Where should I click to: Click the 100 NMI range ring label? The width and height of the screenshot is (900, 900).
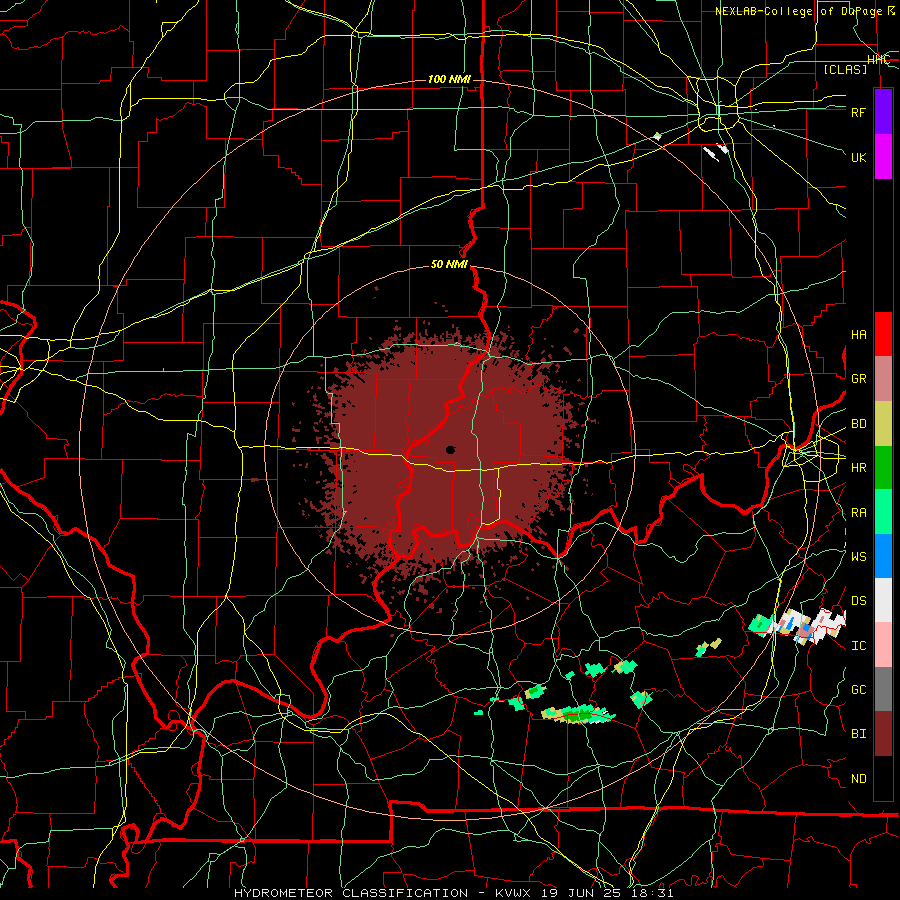pyautogui.click(x=449, y=79)
